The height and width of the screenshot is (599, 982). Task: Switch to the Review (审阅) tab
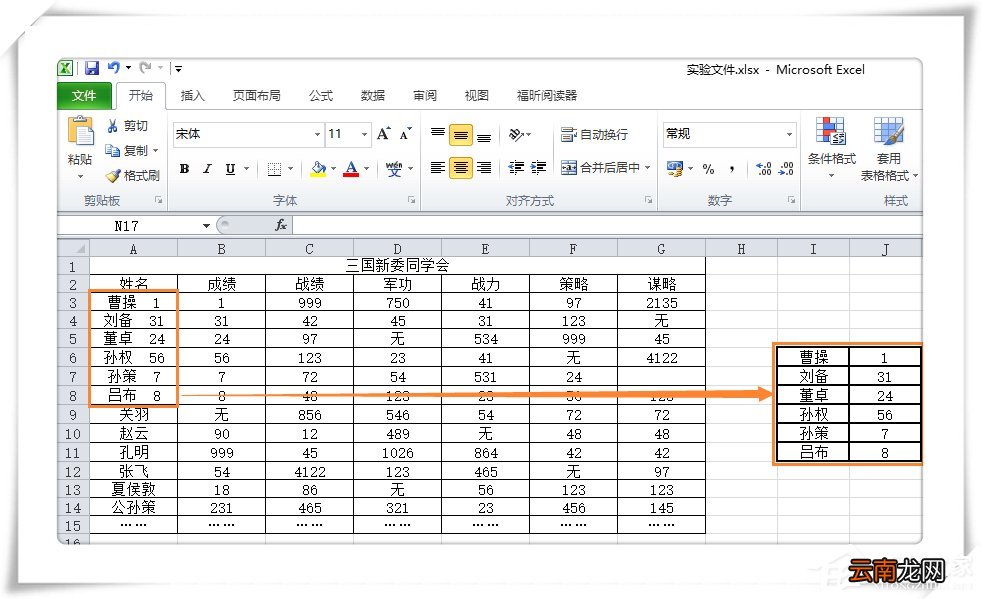[x=425, y=96]
